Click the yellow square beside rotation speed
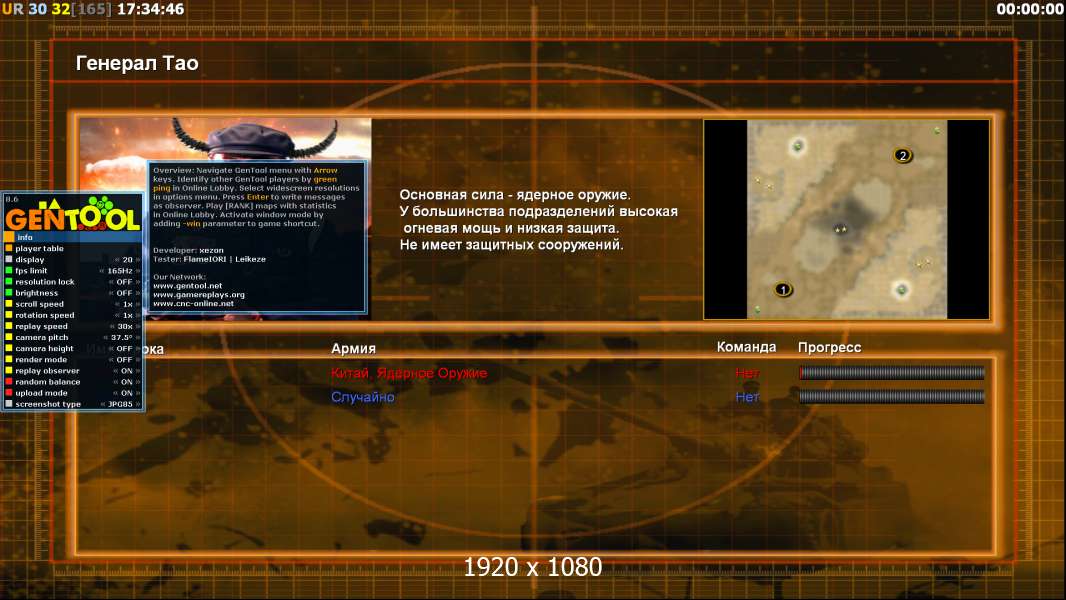Screen dimensions: 1066x600 (x=9, y=315)
